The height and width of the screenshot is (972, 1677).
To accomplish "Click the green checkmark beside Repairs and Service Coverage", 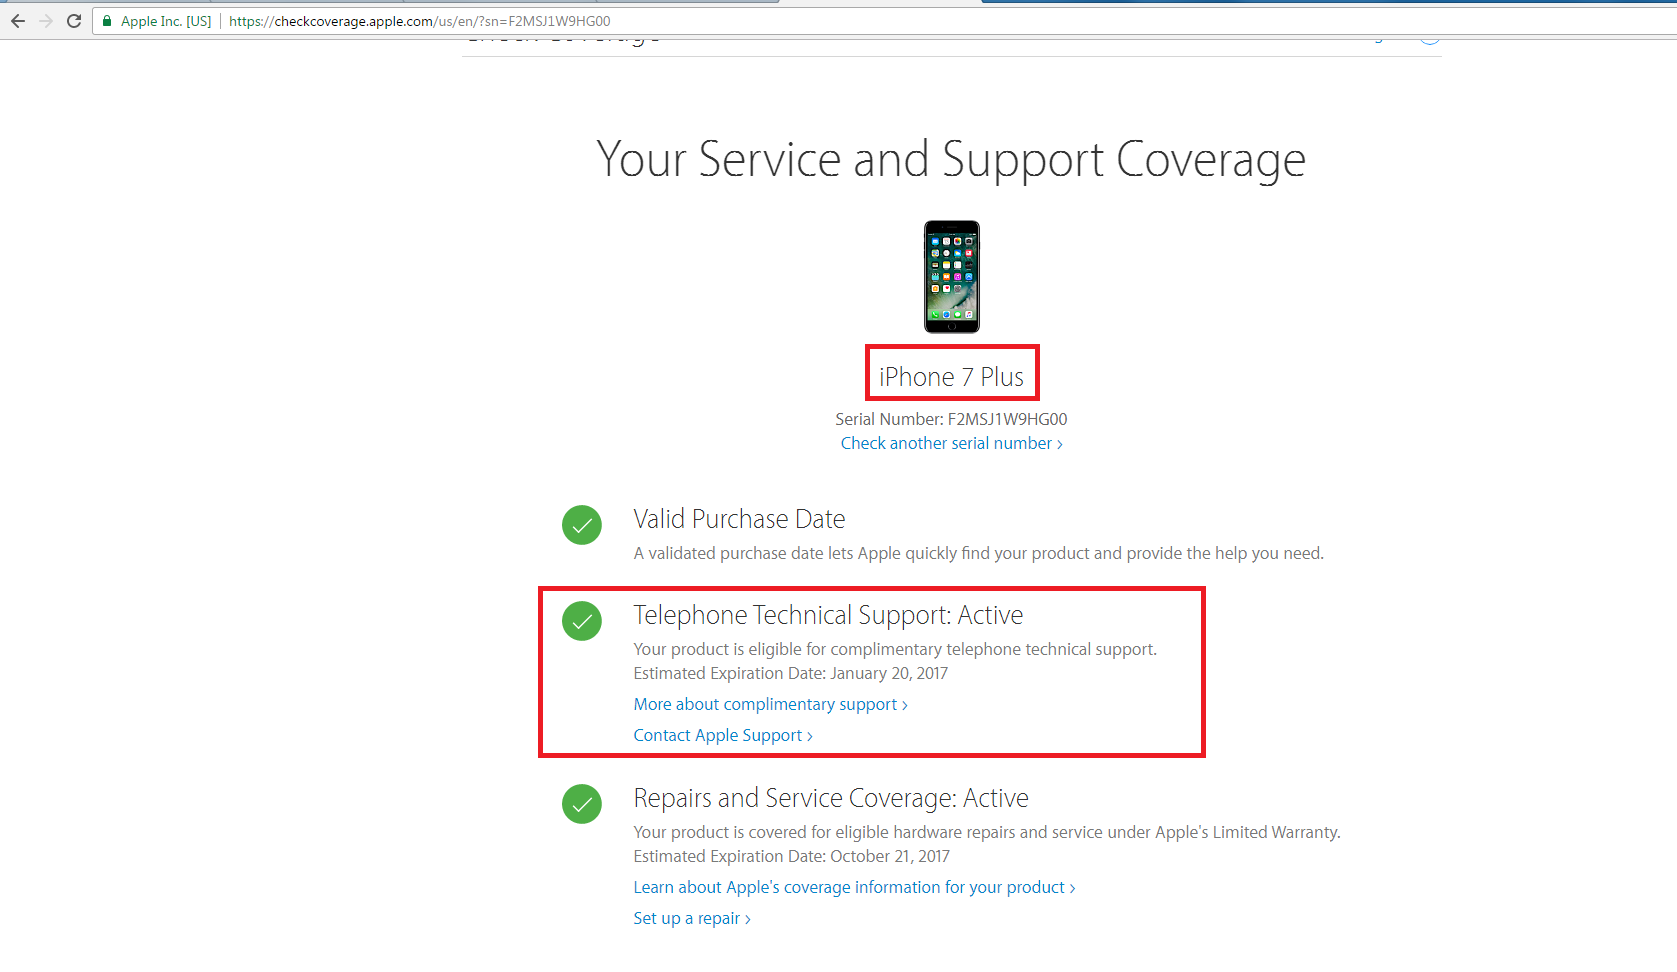I will 582,804.
